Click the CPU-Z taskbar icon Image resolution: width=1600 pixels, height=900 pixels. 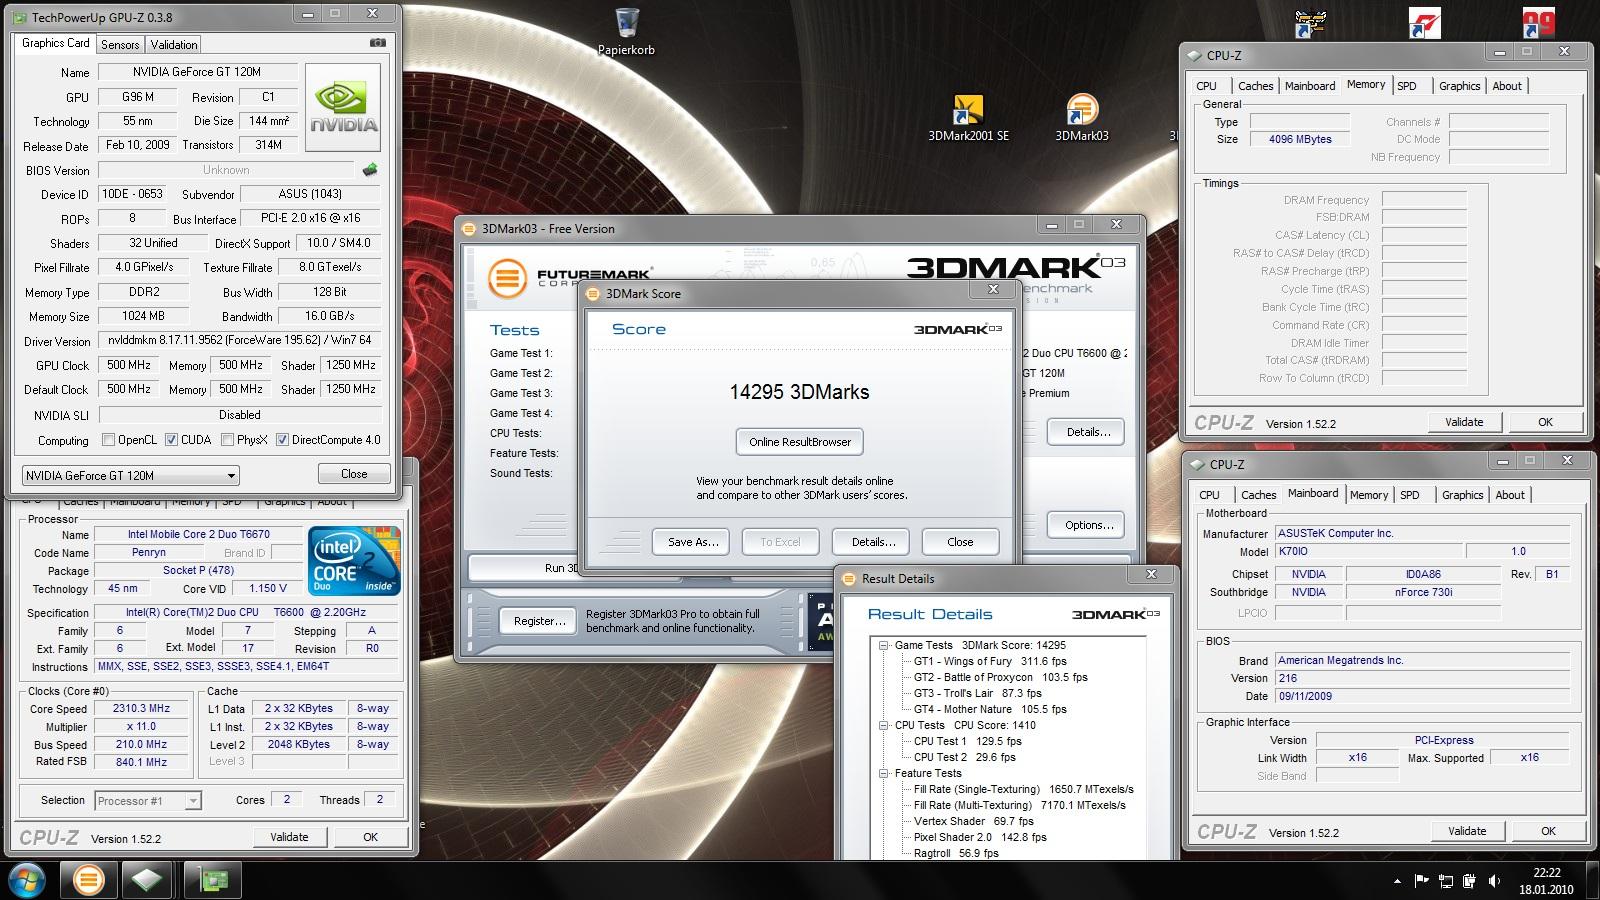tap(147, 880)
